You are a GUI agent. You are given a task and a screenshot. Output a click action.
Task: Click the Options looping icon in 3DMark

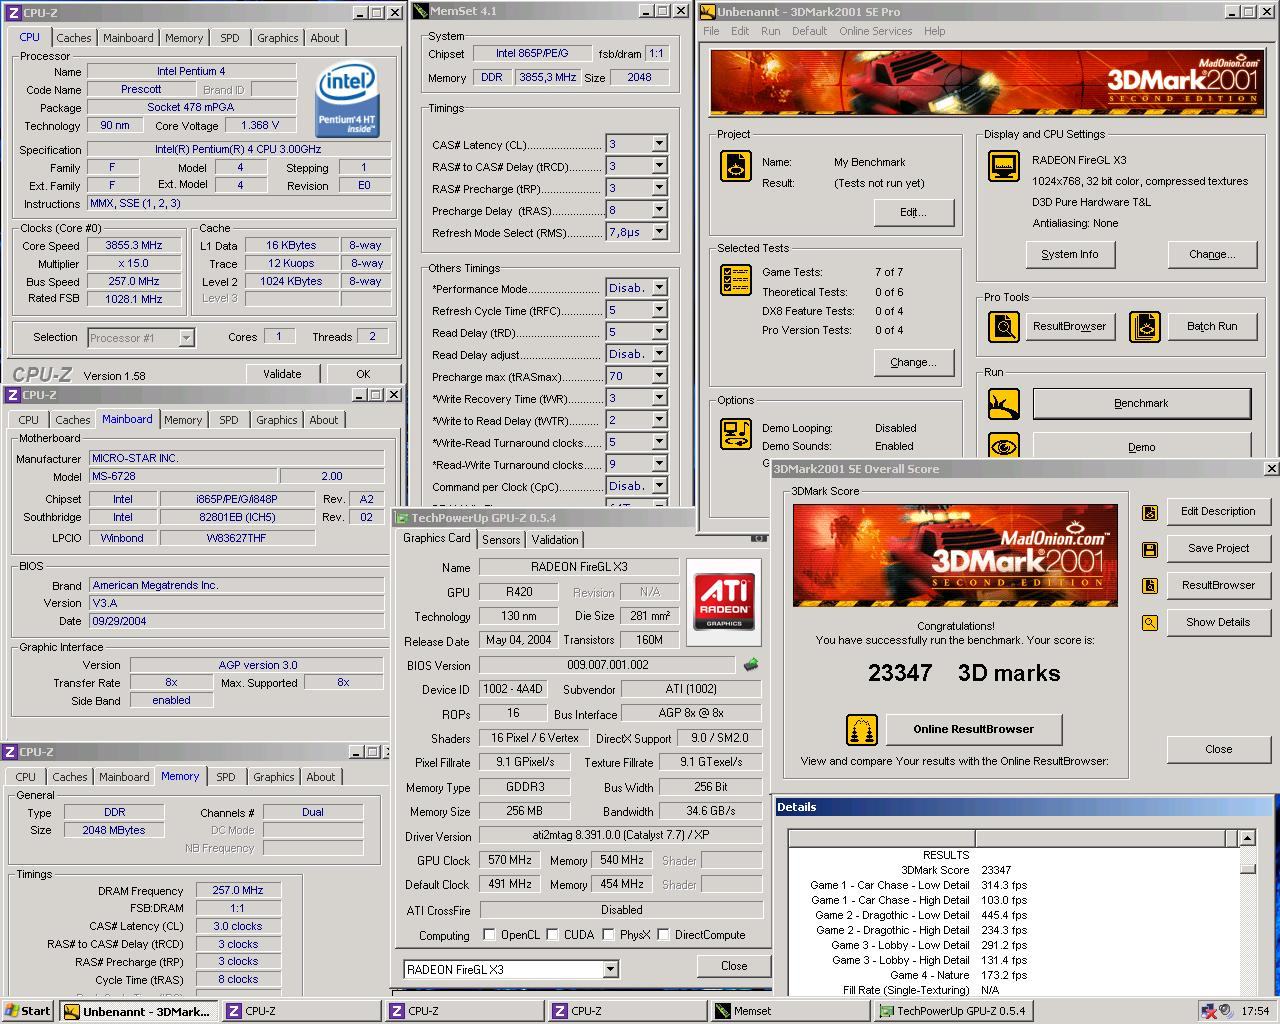coord(736,434)
